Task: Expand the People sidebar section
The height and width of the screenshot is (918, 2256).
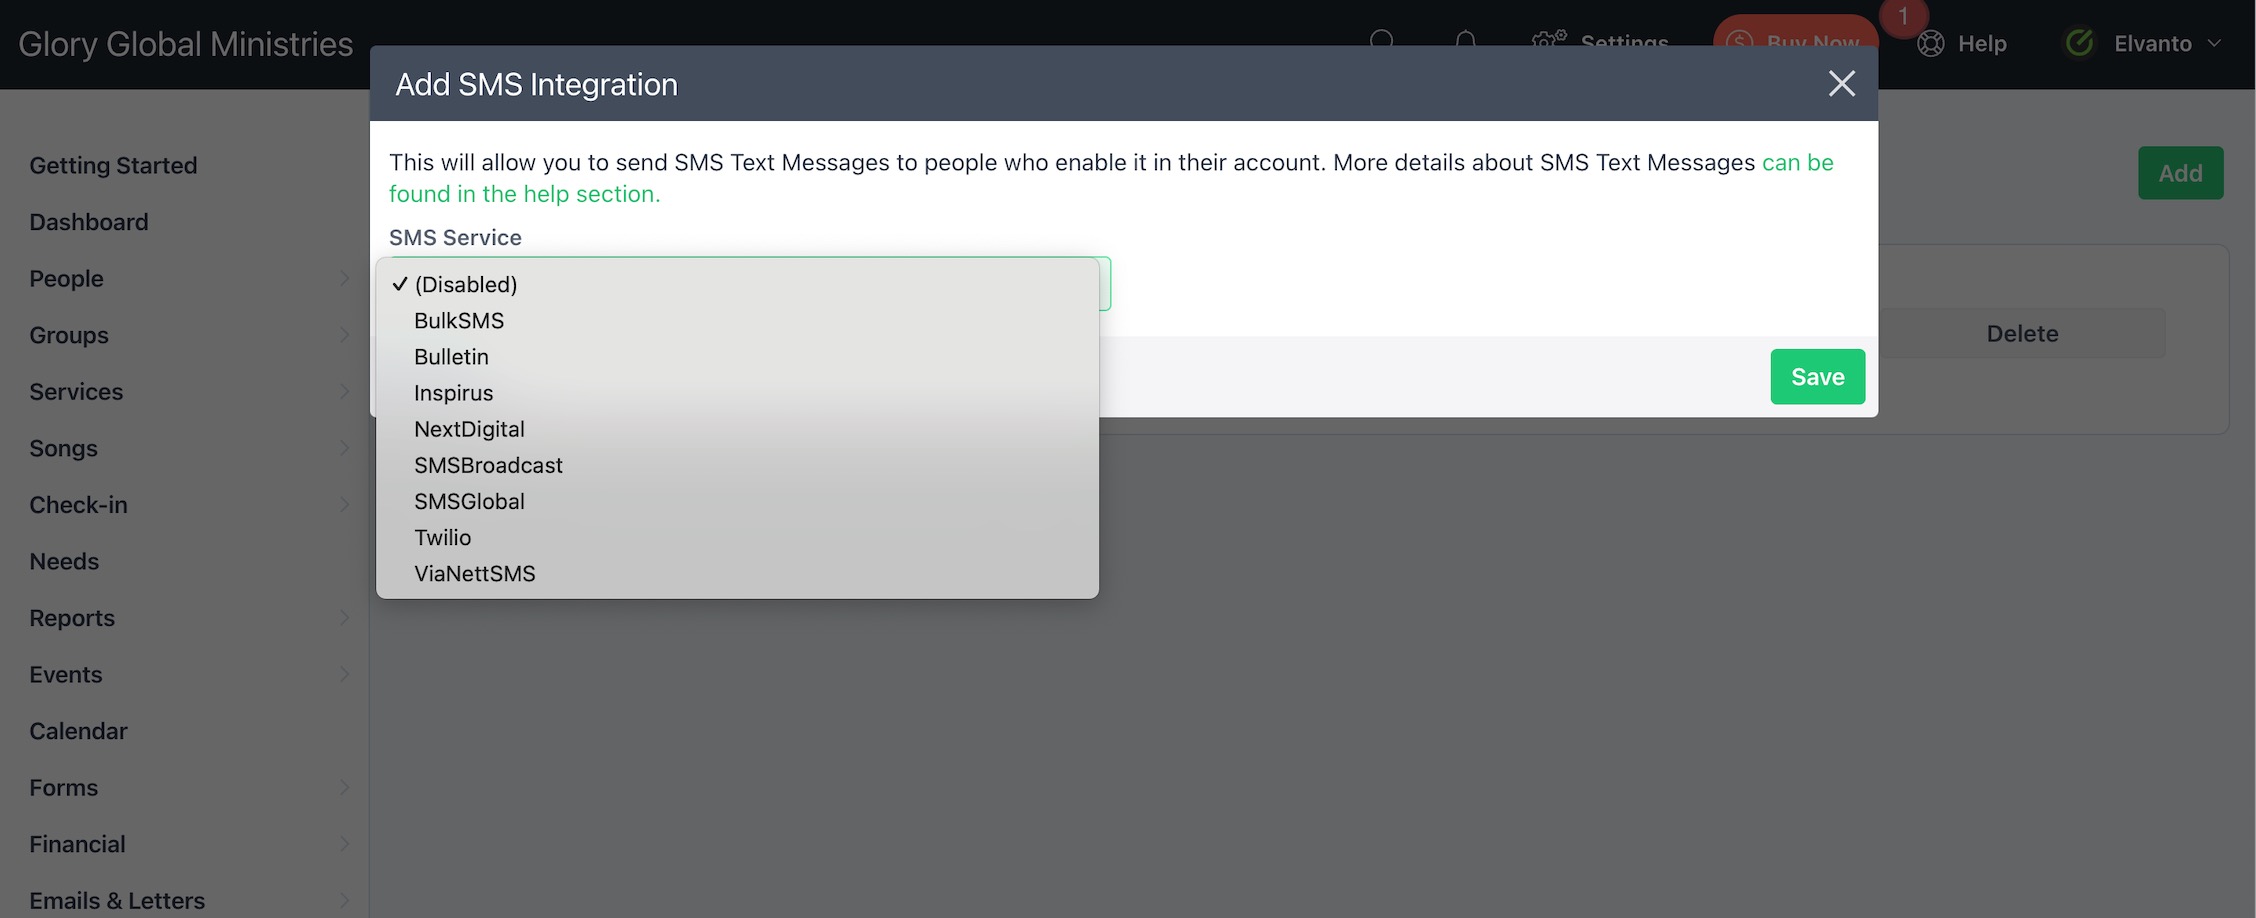Action: click(x=188, y=279)
